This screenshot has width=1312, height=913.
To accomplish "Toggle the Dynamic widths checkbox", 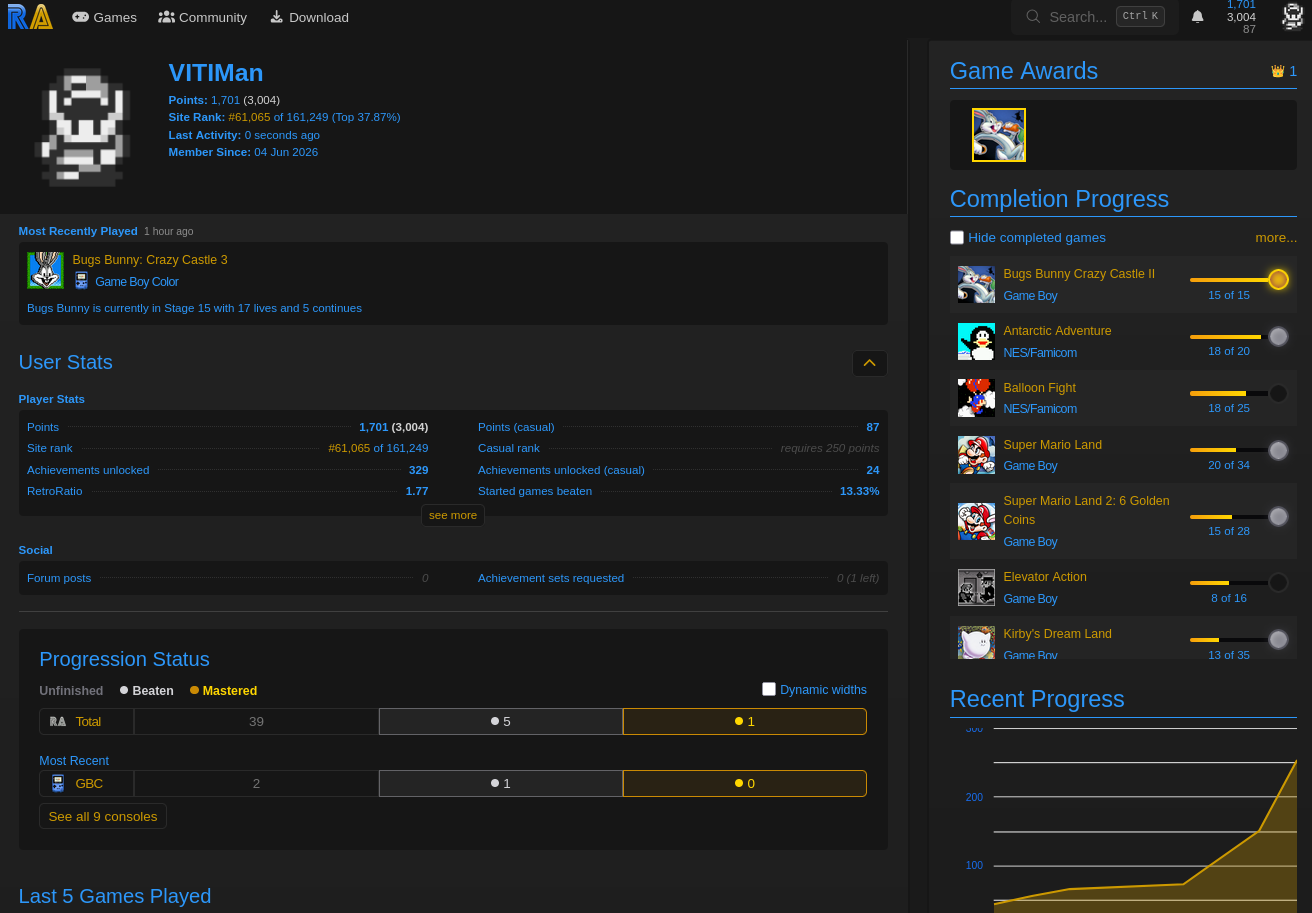I will pos(769,689).
